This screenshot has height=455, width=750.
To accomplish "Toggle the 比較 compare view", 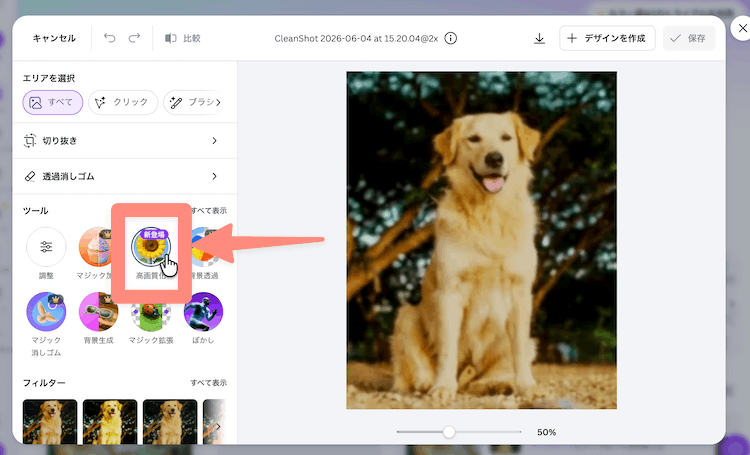I will click(x=183, y=38).
